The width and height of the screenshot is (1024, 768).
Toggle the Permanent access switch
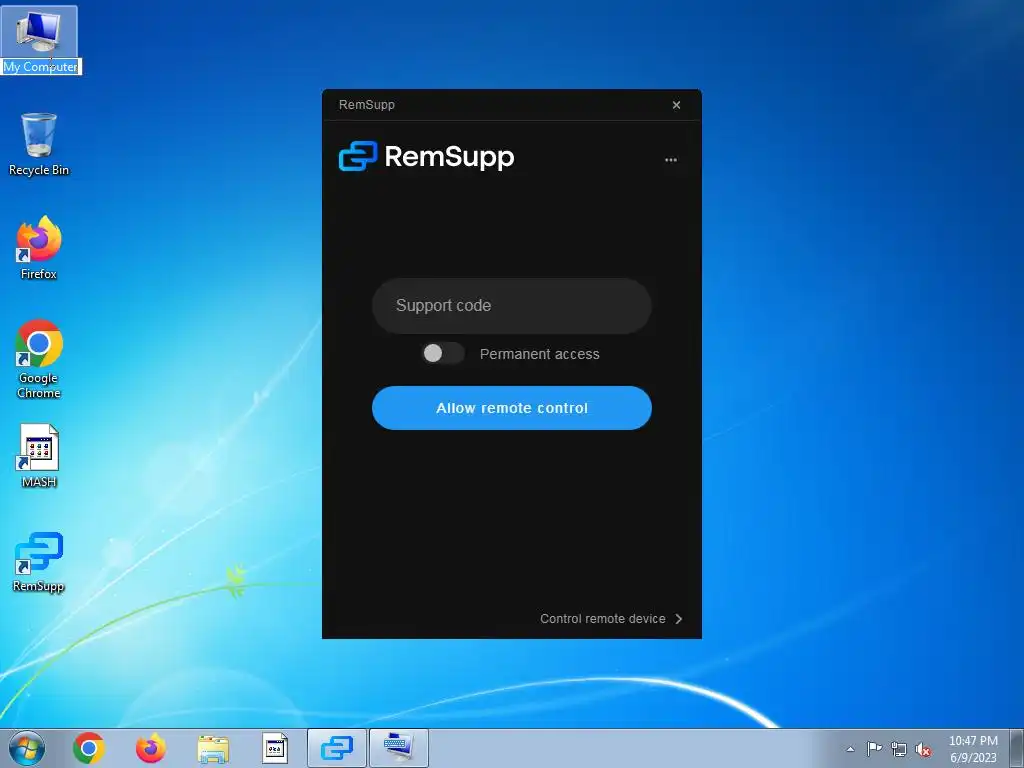tap(443, 353)
